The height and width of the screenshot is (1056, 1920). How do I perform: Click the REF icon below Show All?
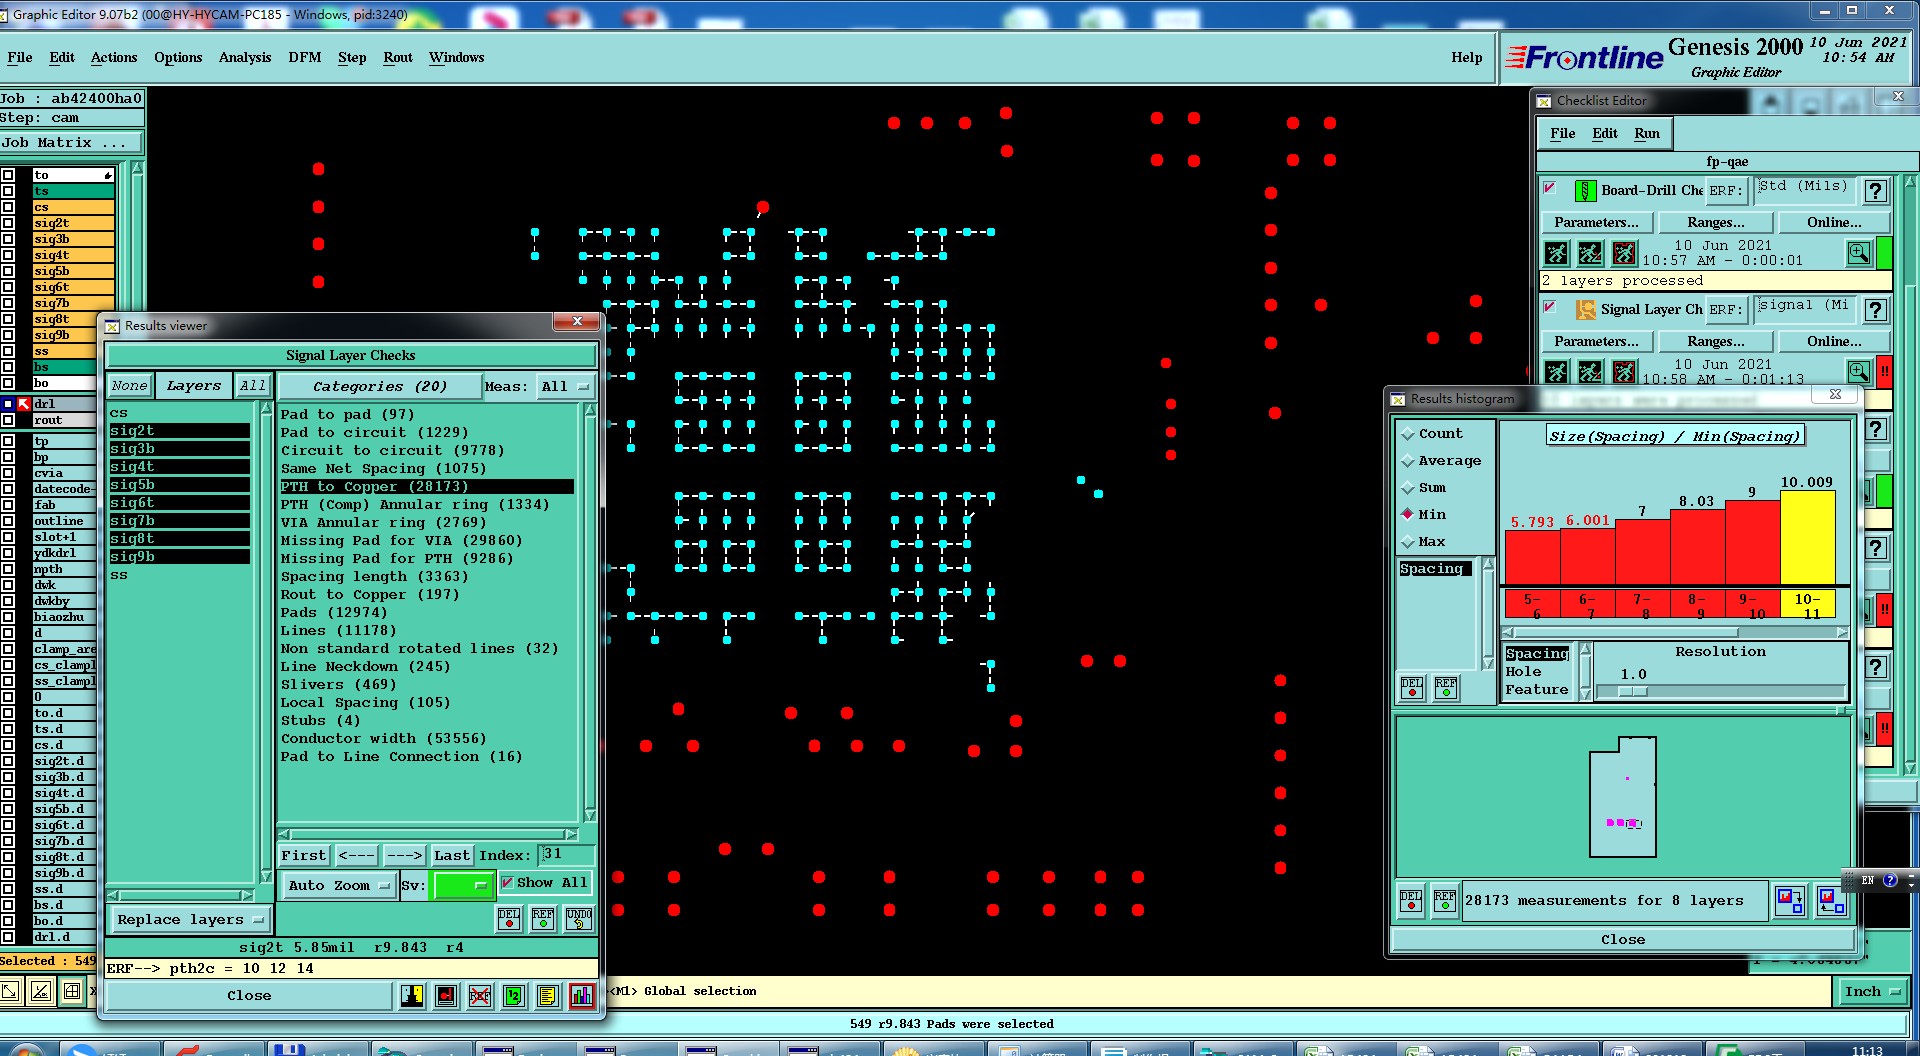coord(543,918)
